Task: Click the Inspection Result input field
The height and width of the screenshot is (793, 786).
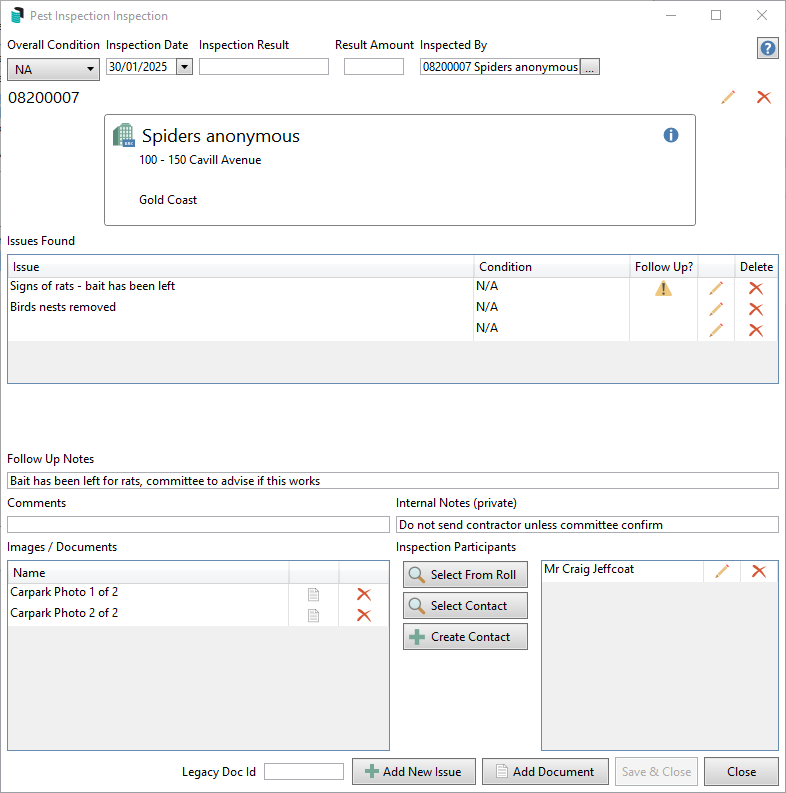Action: [x=264, y=67]
